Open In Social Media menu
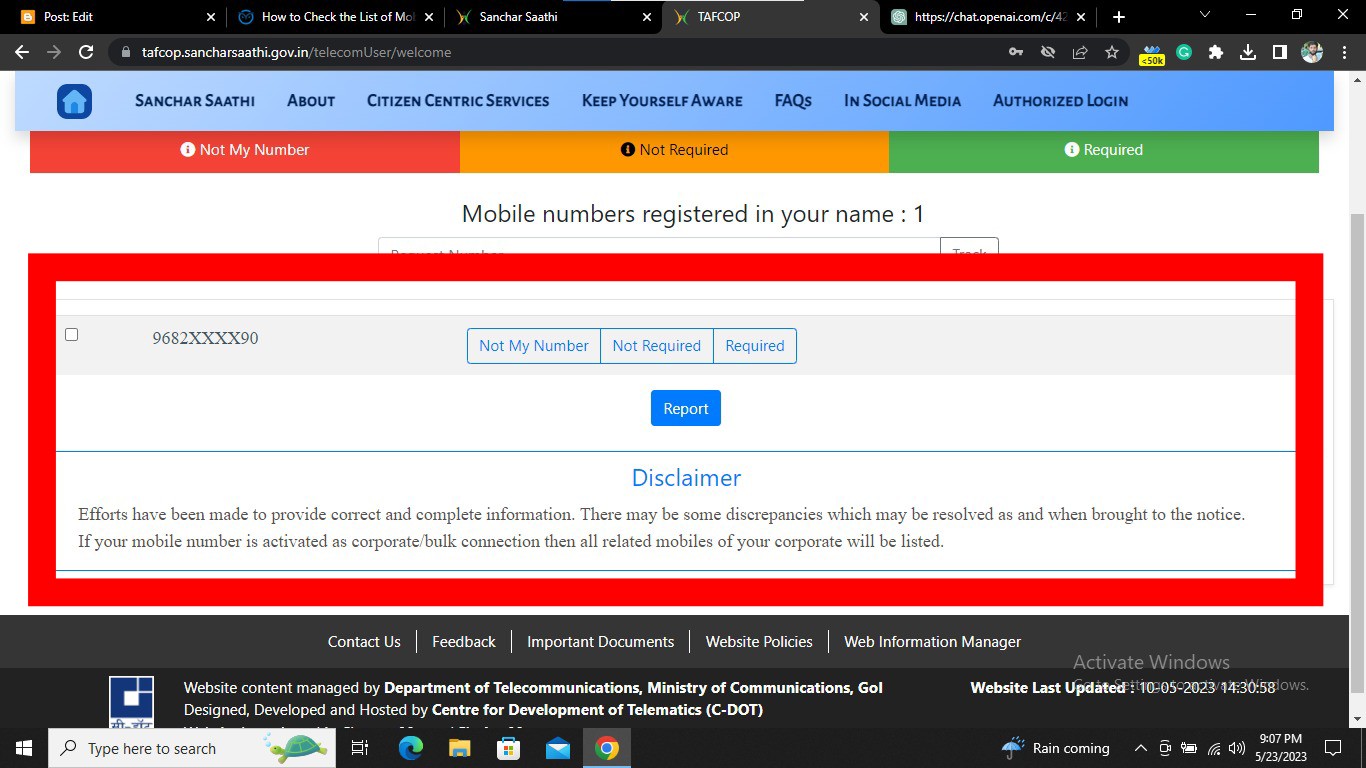 click(x=902, y=101)
